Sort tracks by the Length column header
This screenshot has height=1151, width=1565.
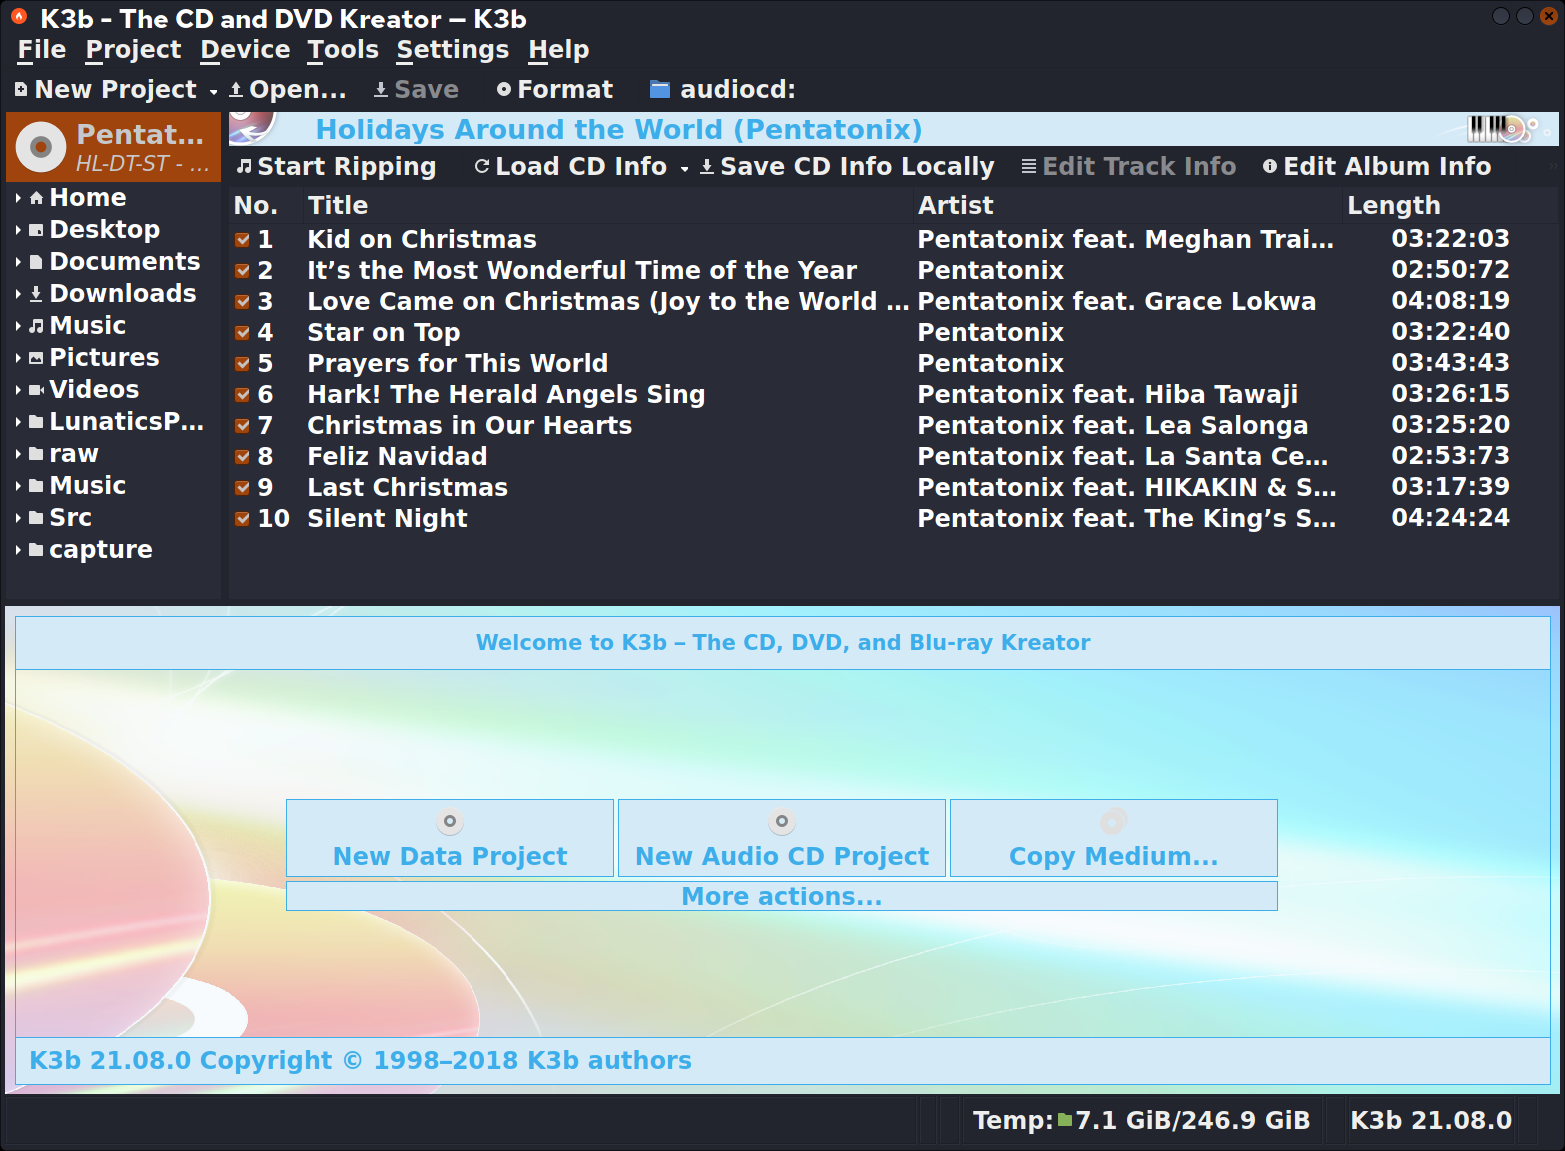click(x=1393, y=206)
